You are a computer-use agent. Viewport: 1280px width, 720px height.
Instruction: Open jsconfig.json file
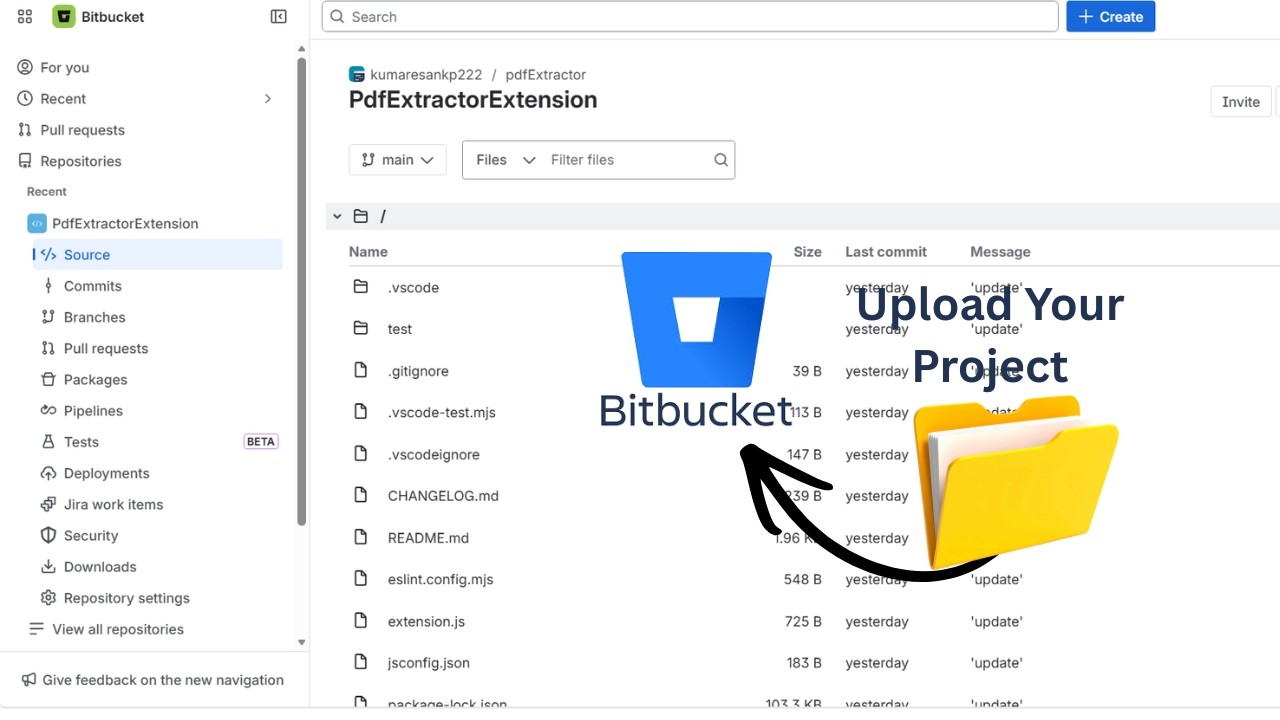[428, 663]
